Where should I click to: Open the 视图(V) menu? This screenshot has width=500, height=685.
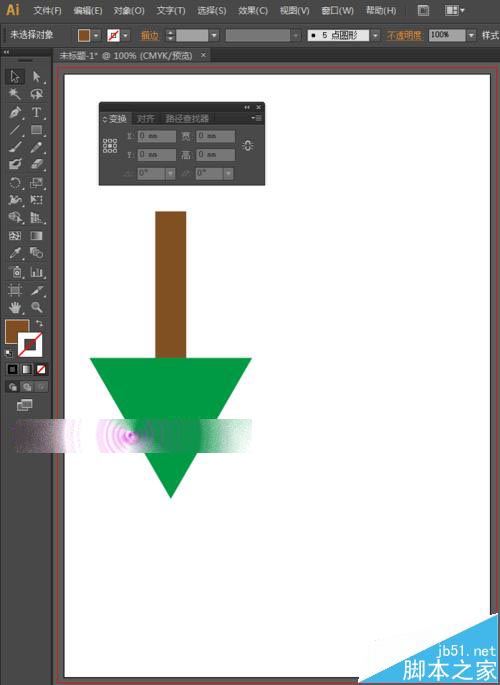294,10
